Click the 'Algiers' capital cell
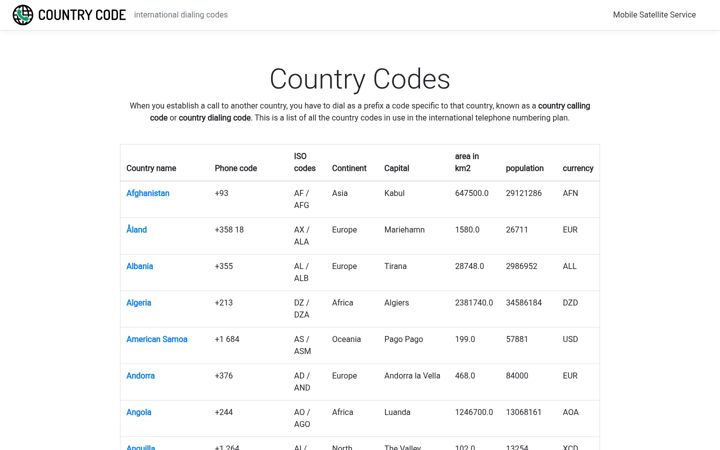This screenshot has height=450, width=720. (x=396, y=303)
